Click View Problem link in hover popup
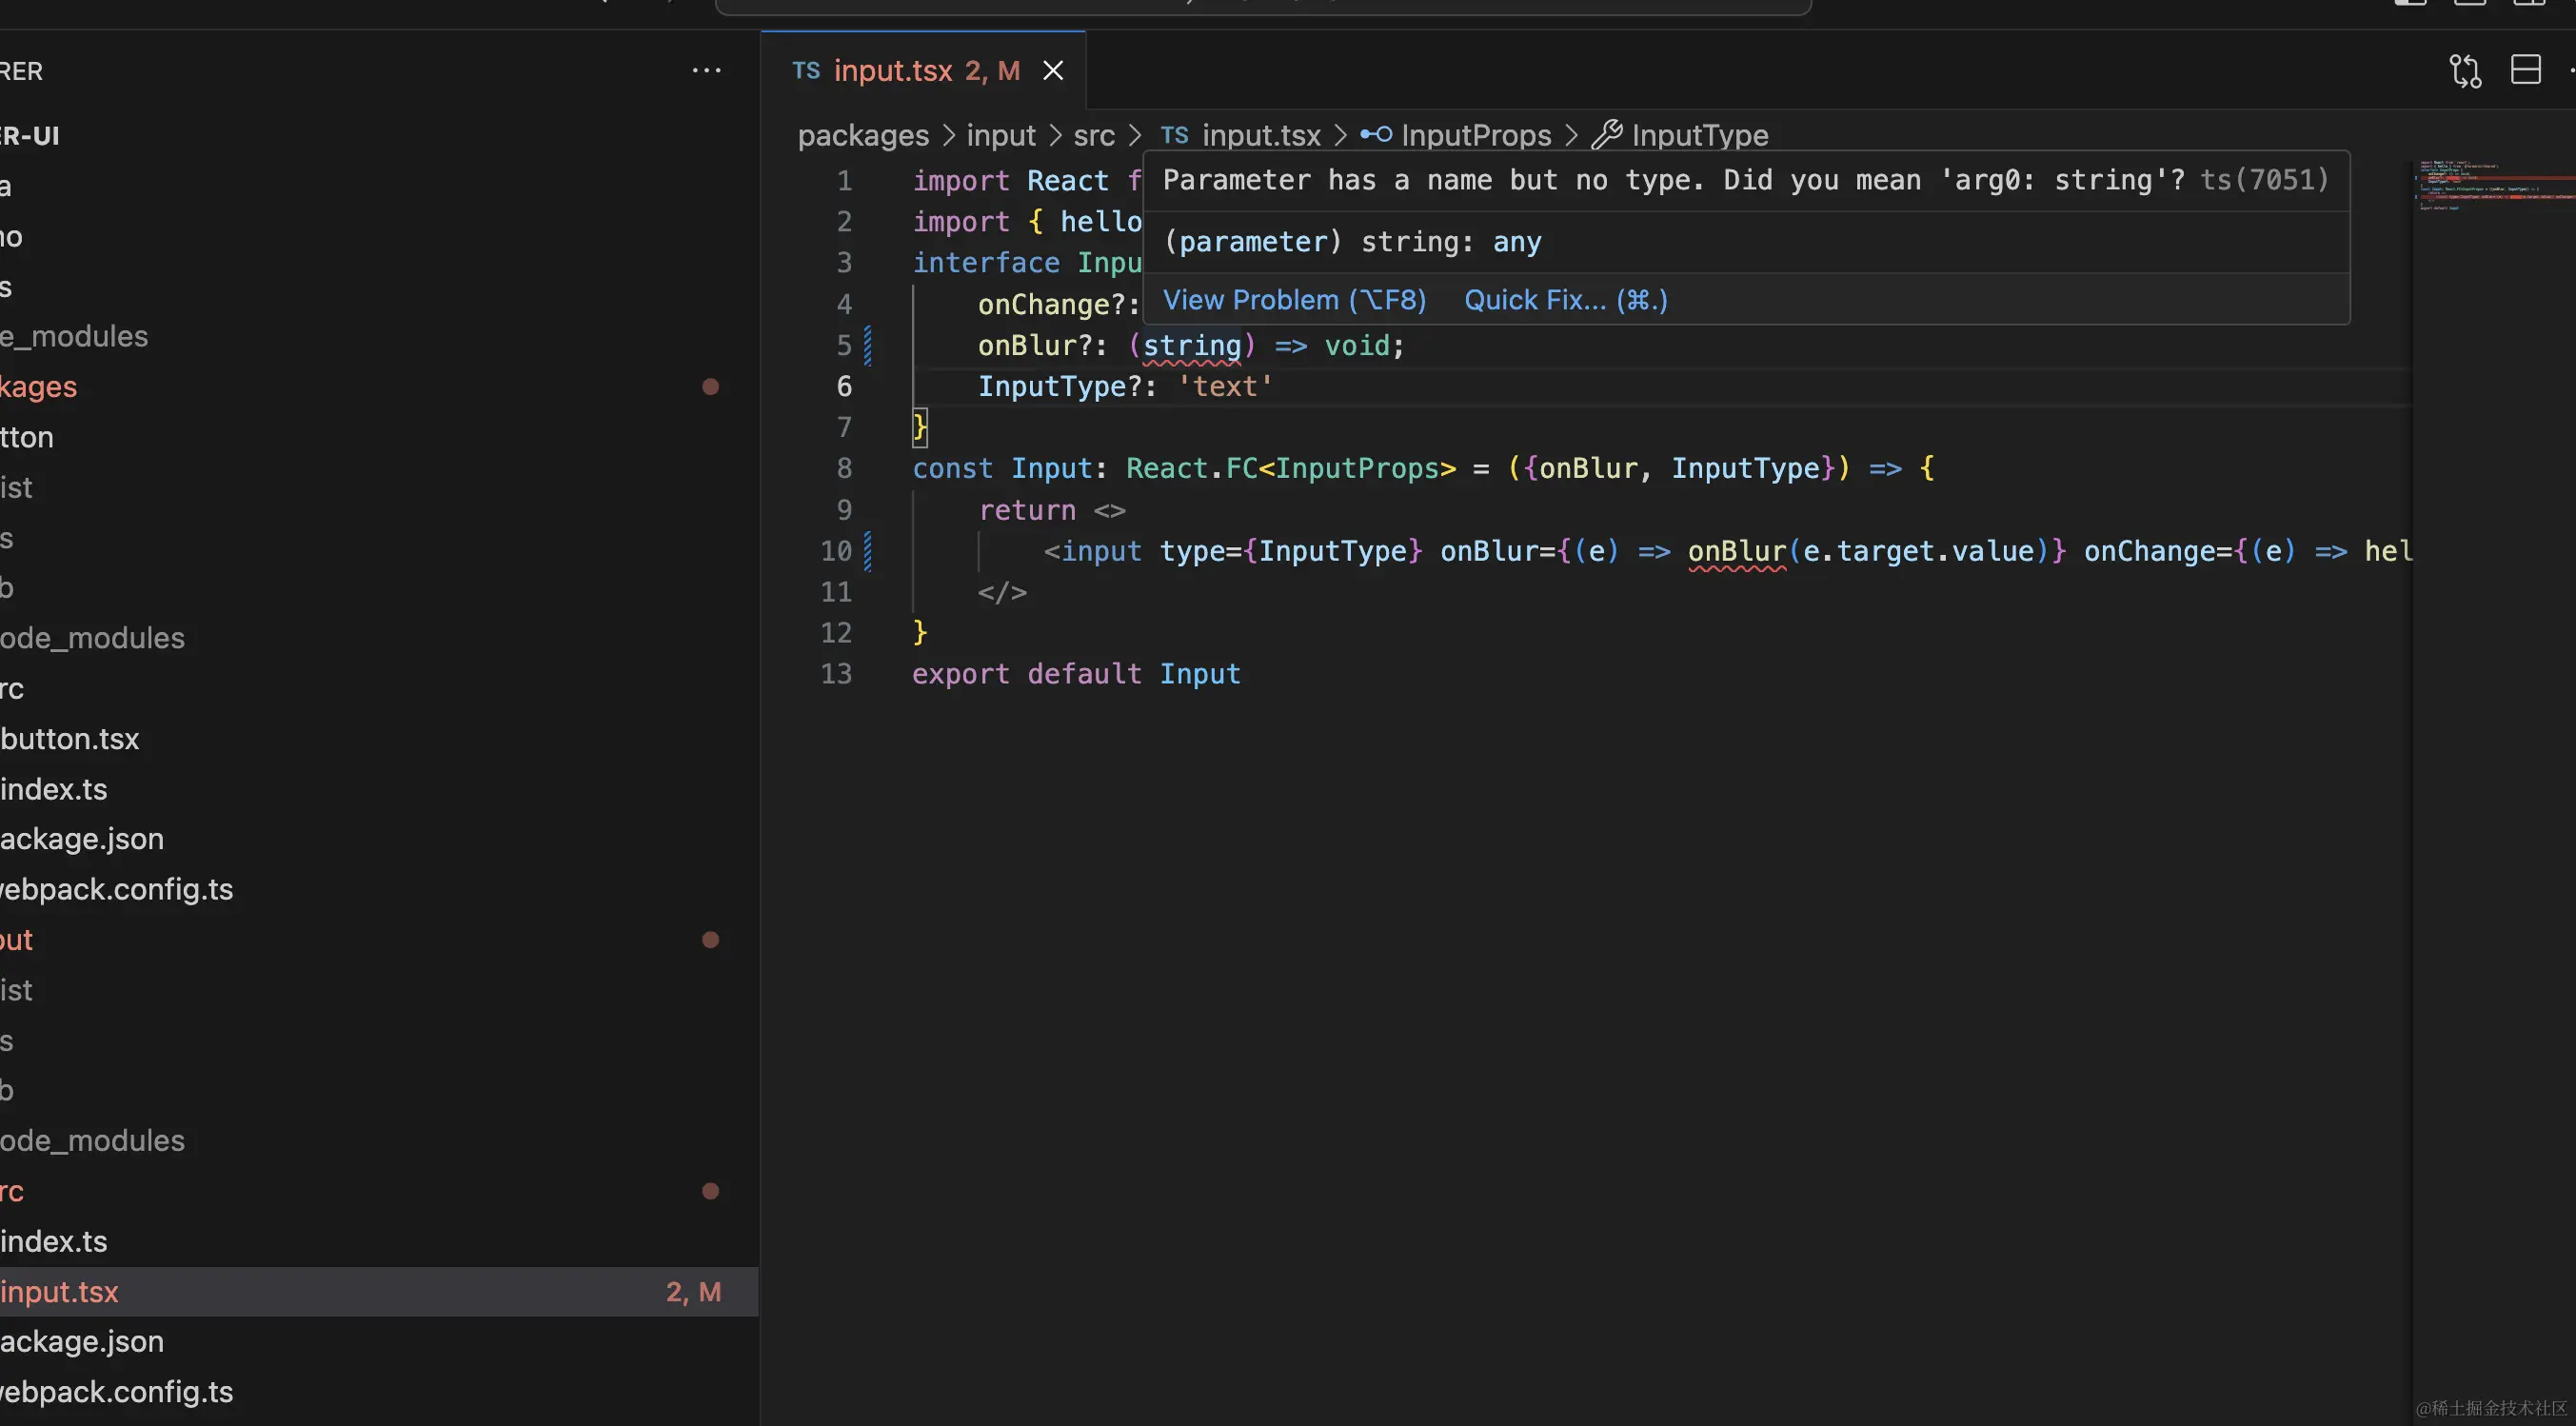 tap(1295, 300)
